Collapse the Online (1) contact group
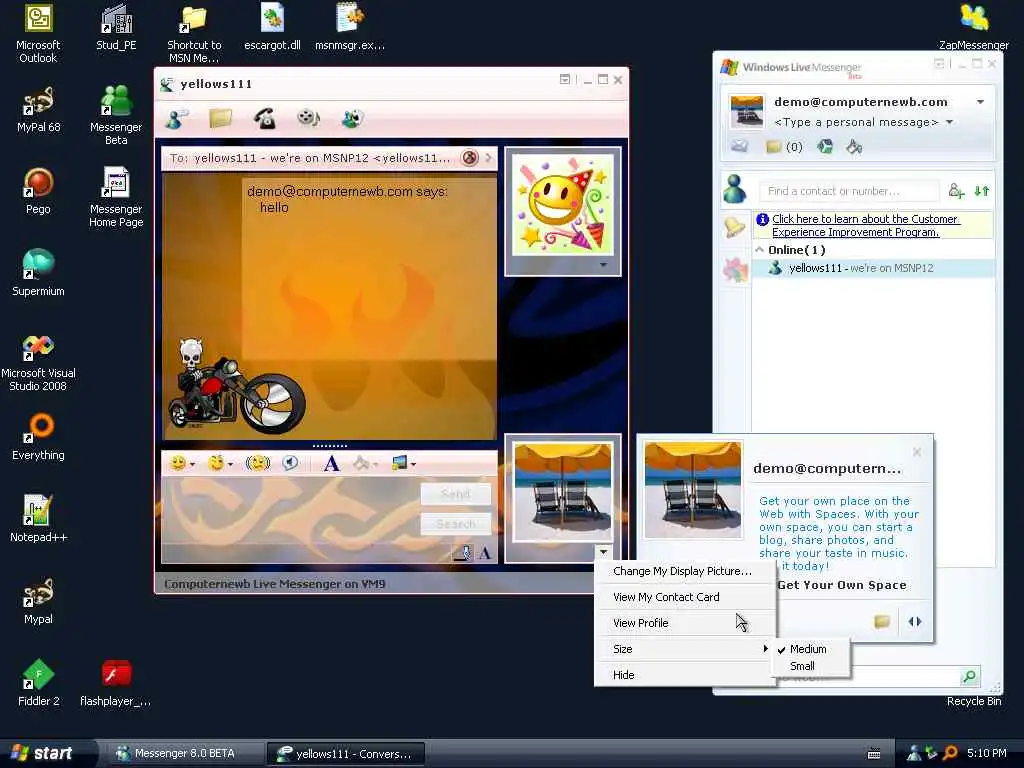The height and width of the screenshot is (768, 1024). [x=760, y=249]
